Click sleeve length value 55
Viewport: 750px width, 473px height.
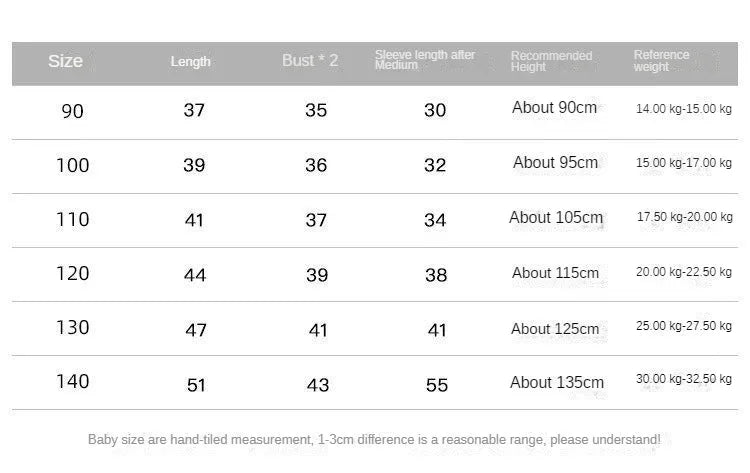pos(437,385)
